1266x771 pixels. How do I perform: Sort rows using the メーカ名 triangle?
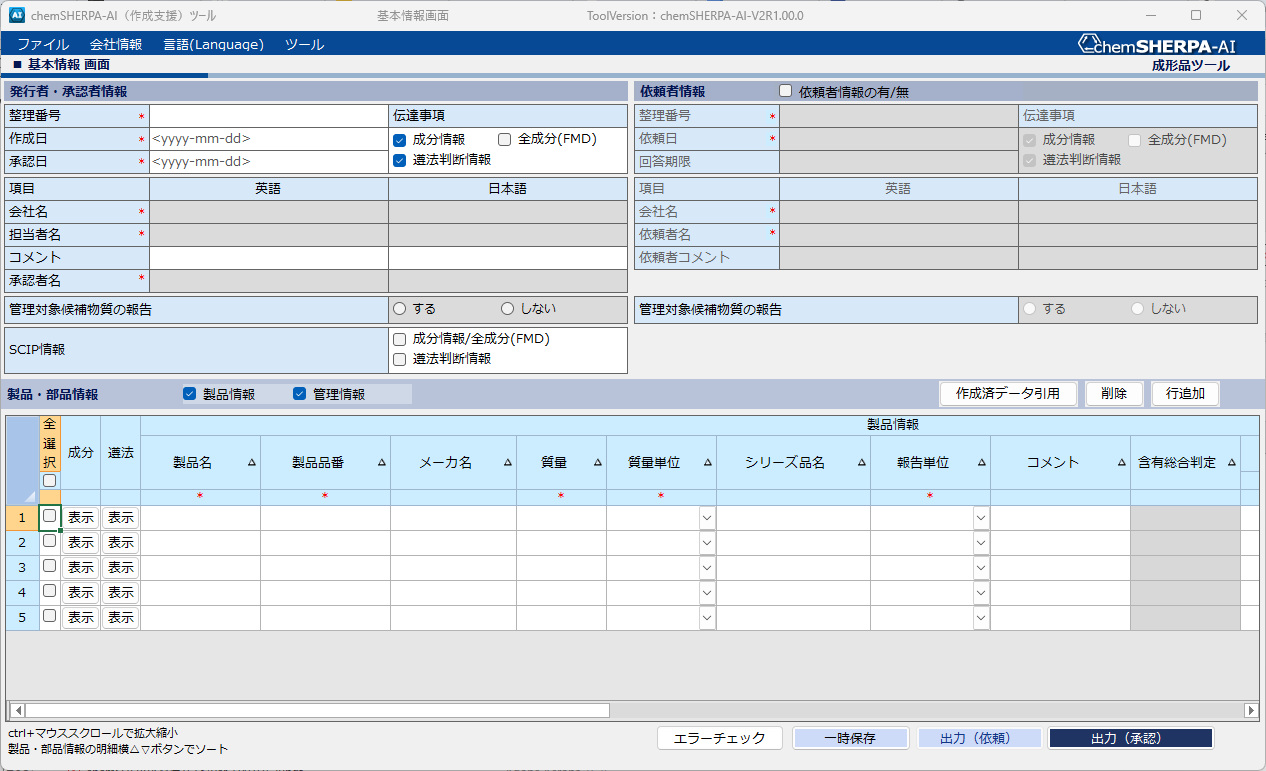507,463
